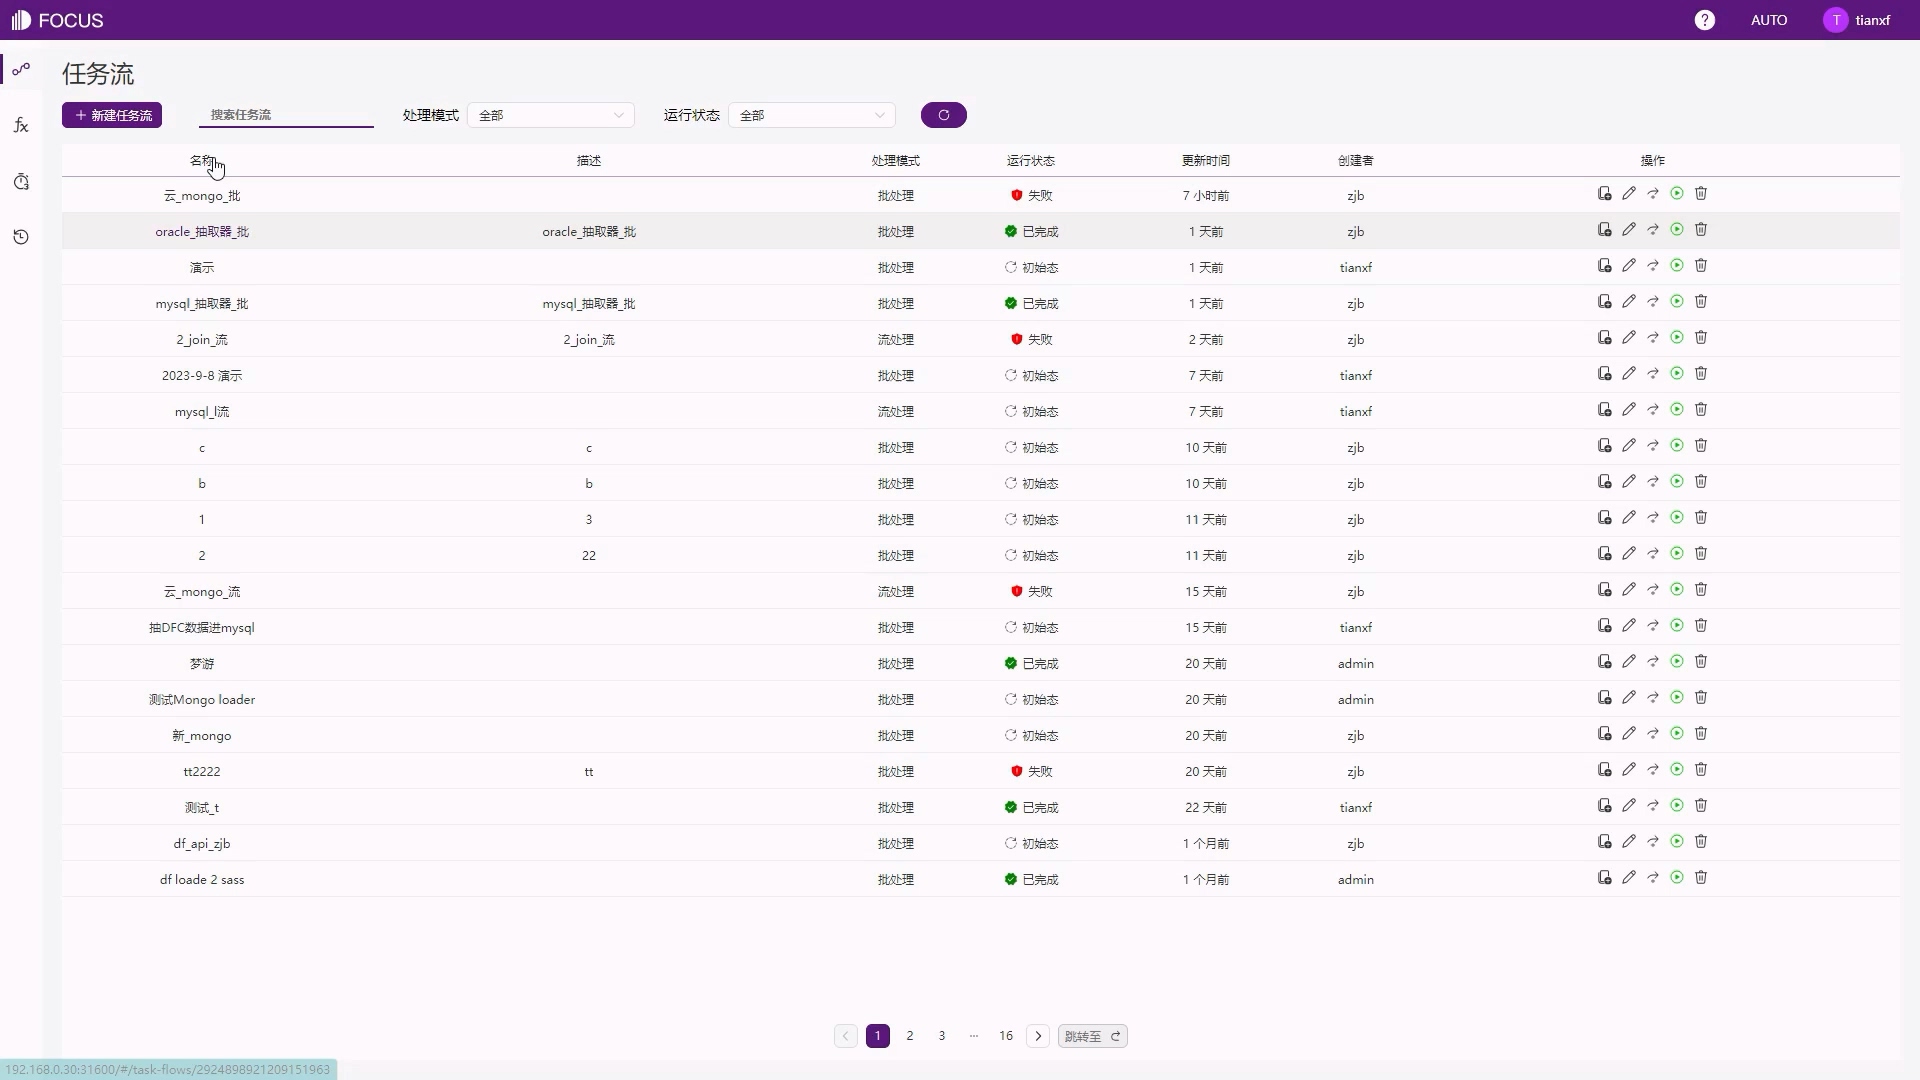Open the 云_mongo_批 task flow name
The height and width of the screenshot is (1080, 1920).
(202, 196)
